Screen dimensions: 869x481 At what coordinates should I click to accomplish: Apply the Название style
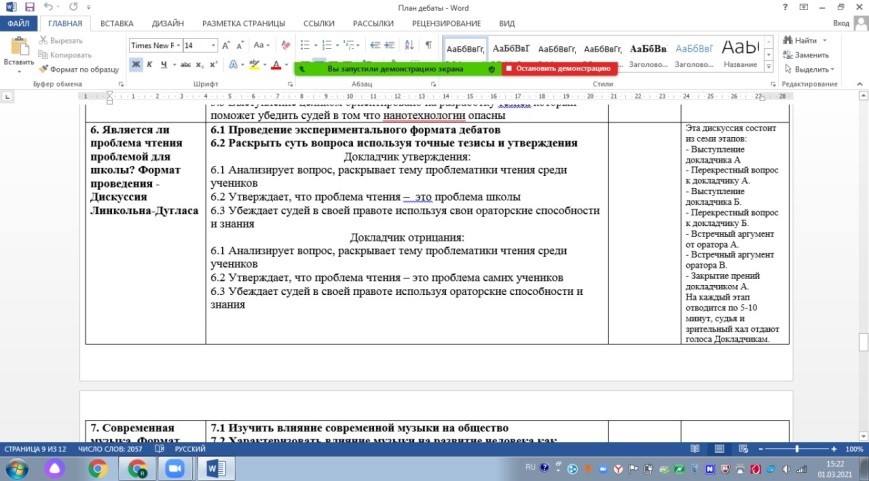(x=740, y=54)
